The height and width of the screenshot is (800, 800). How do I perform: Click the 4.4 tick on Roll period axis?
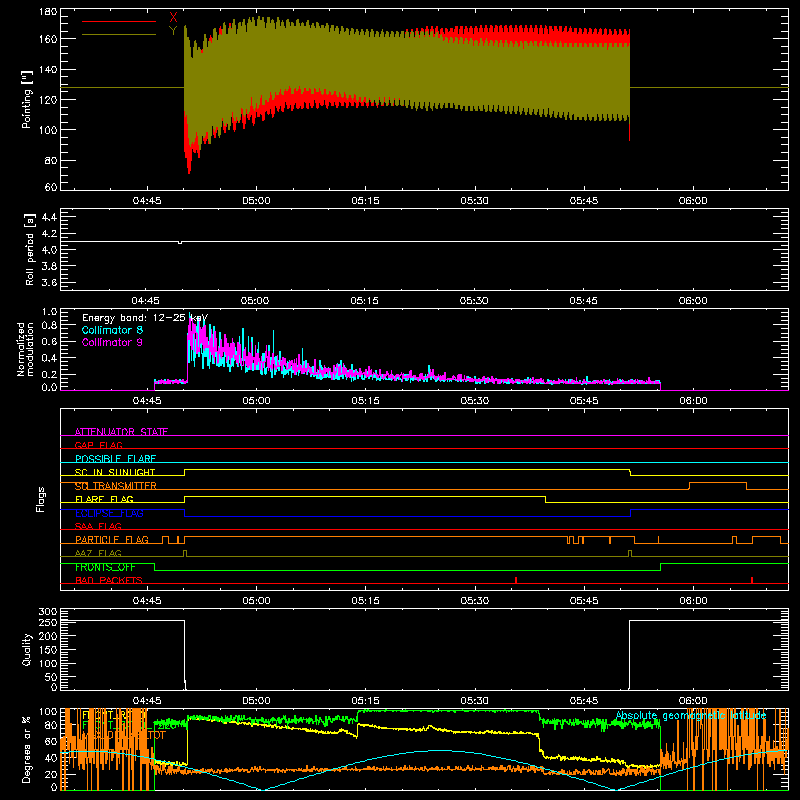tap(49, 217)
